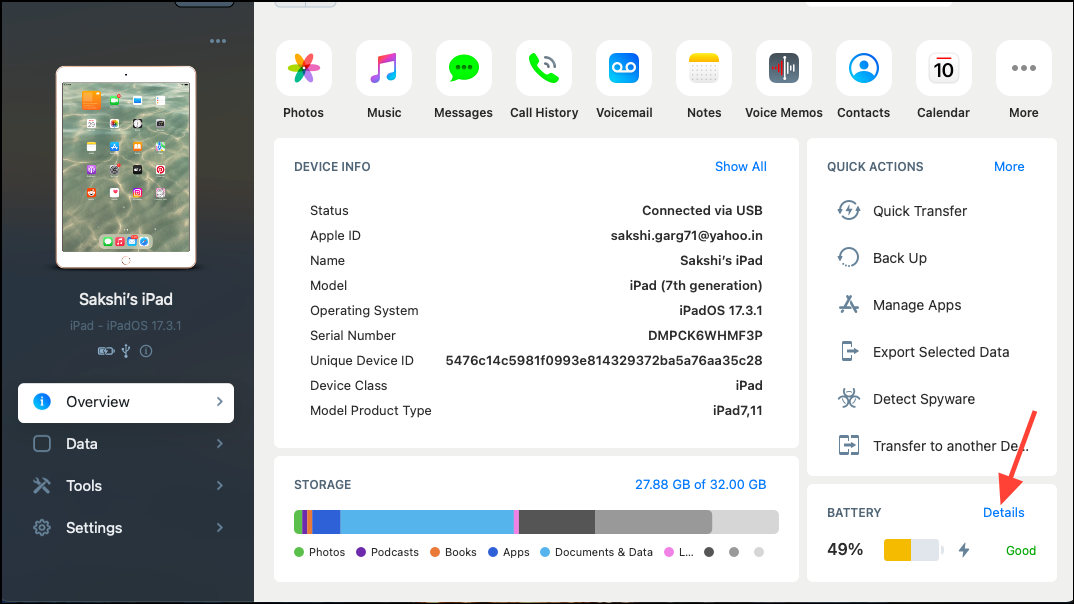Click the 49% battery percentage
The height and width of the screenshot is (604, 1074).
click(x=845, y=549)
